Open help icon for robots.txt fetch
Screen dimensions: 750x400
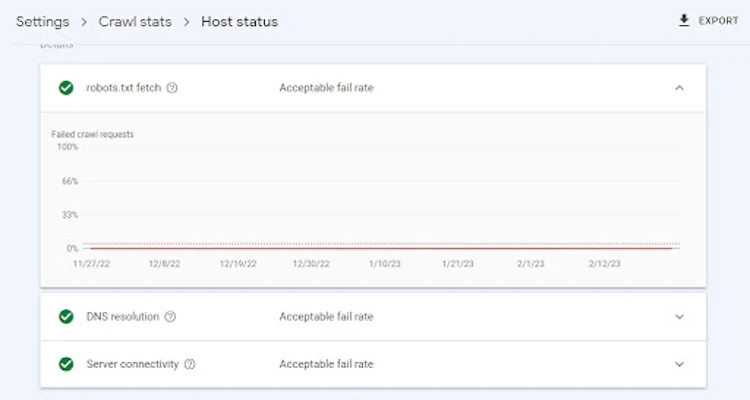click(172, 88)
